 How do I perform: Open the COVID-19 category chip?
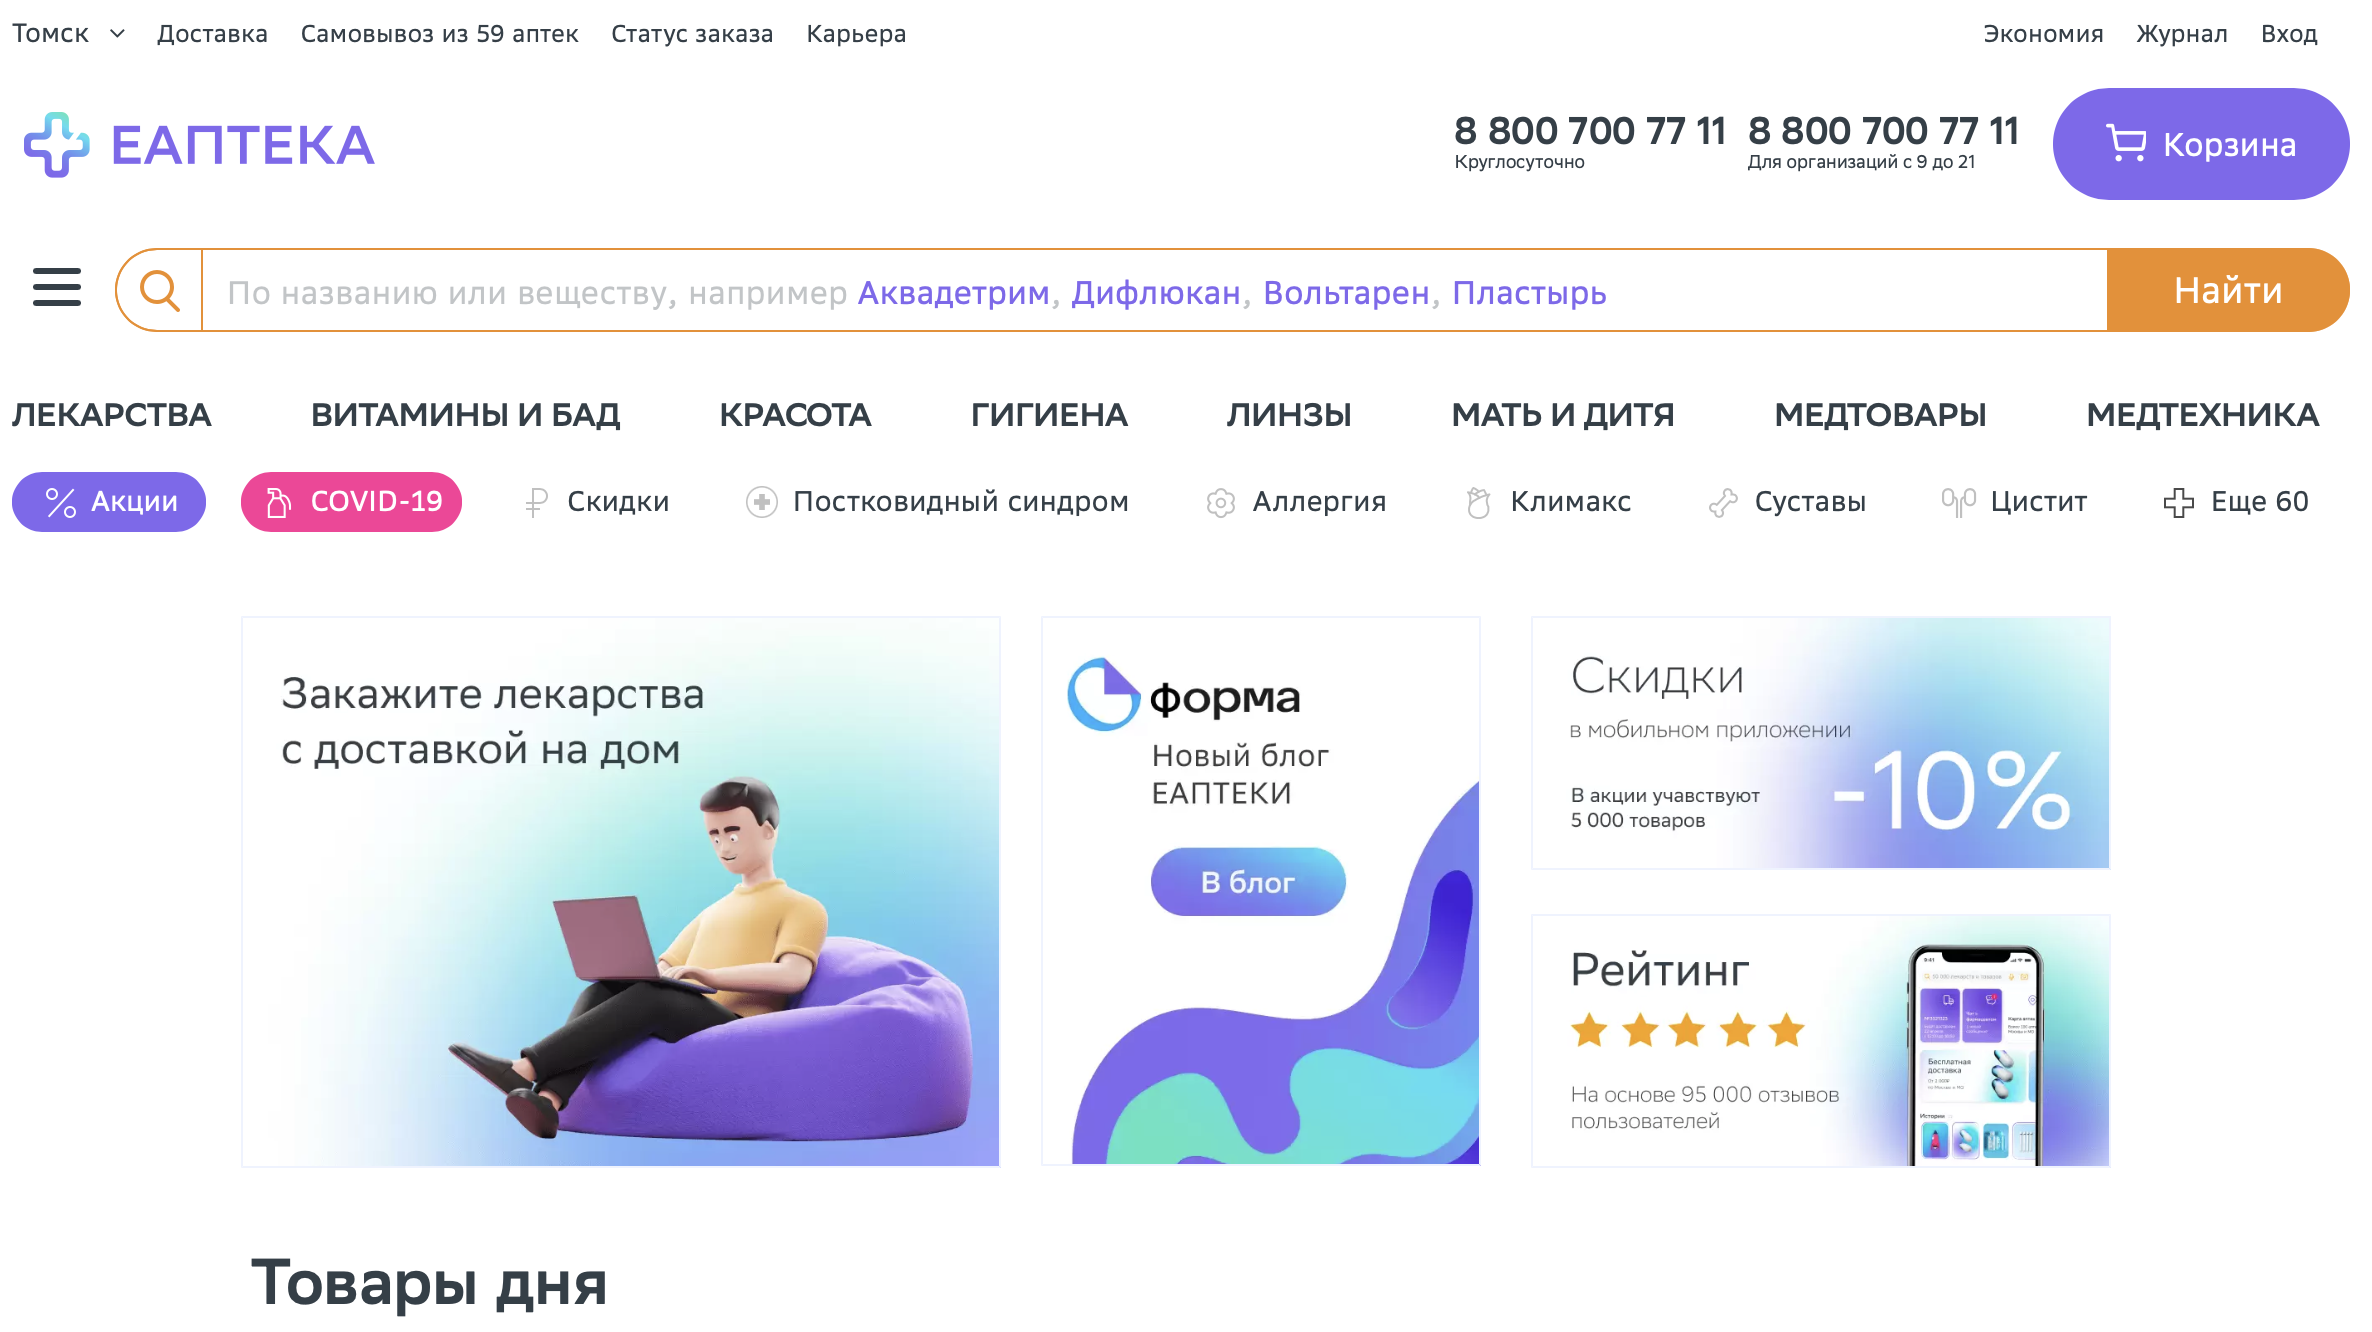click(351, 502)
